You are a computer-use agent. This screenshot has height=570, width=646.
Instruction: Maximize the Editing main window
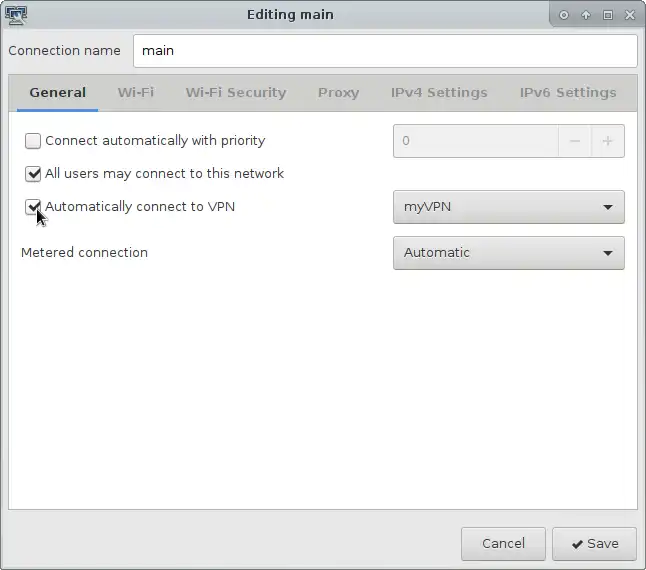[x=608, y=15]
